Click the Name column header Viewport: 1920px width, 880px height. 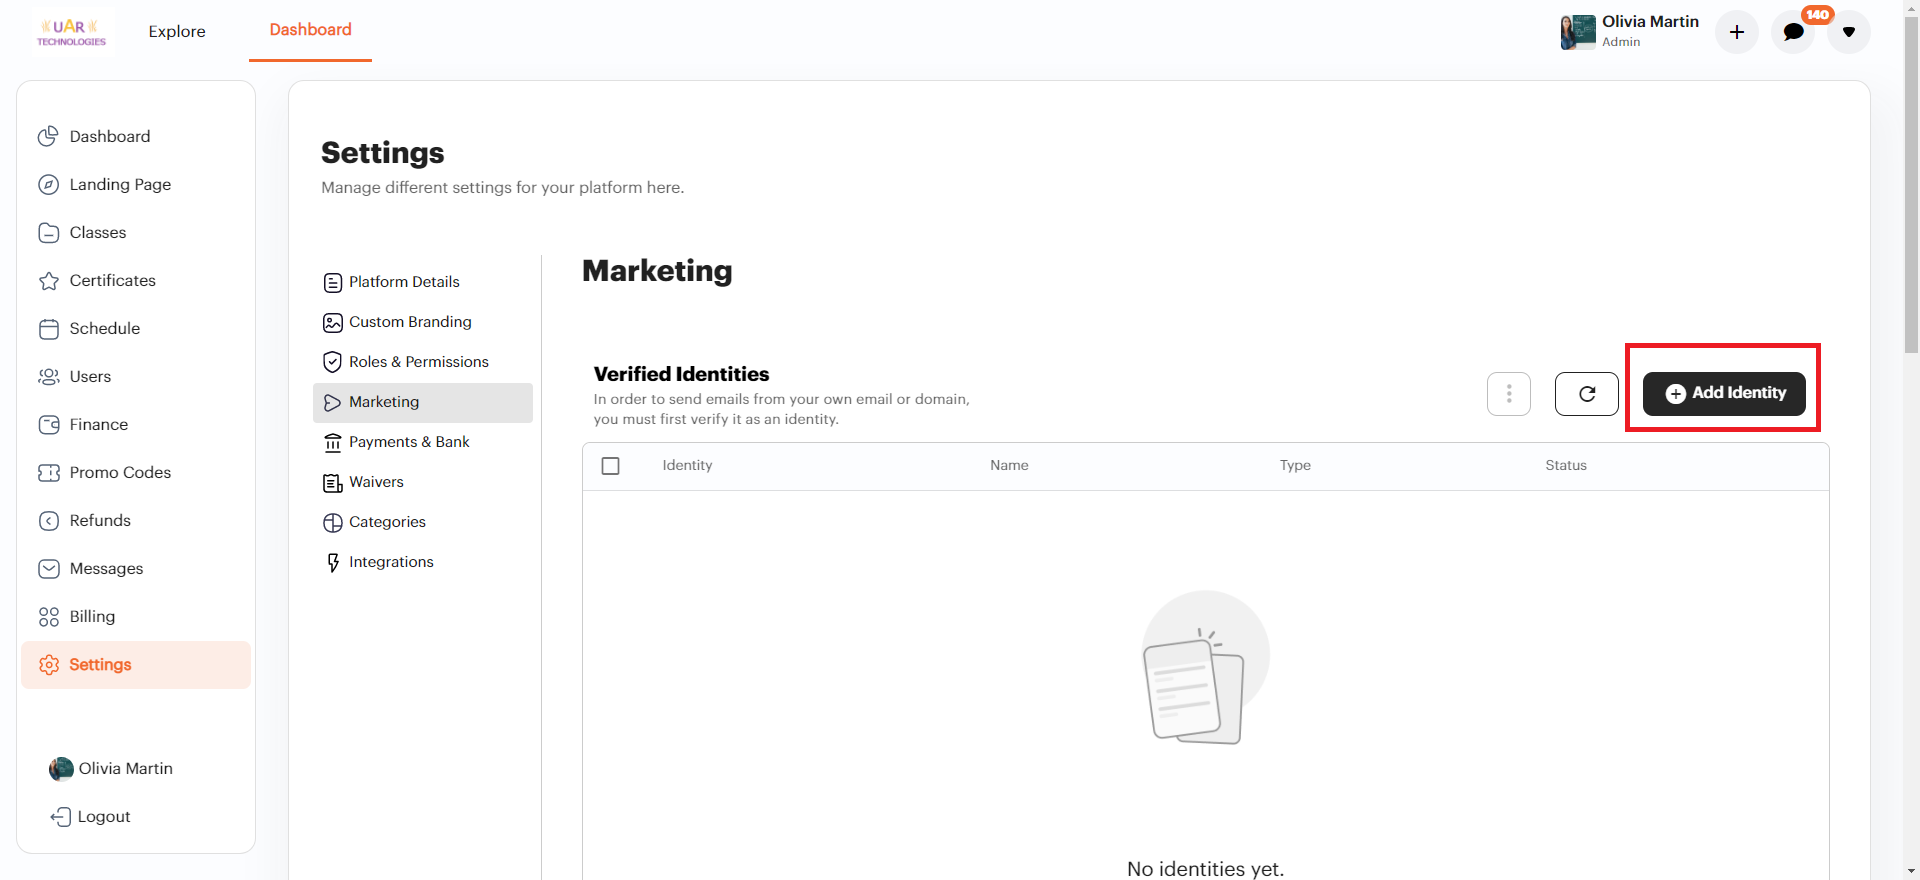coord(1009,465)
